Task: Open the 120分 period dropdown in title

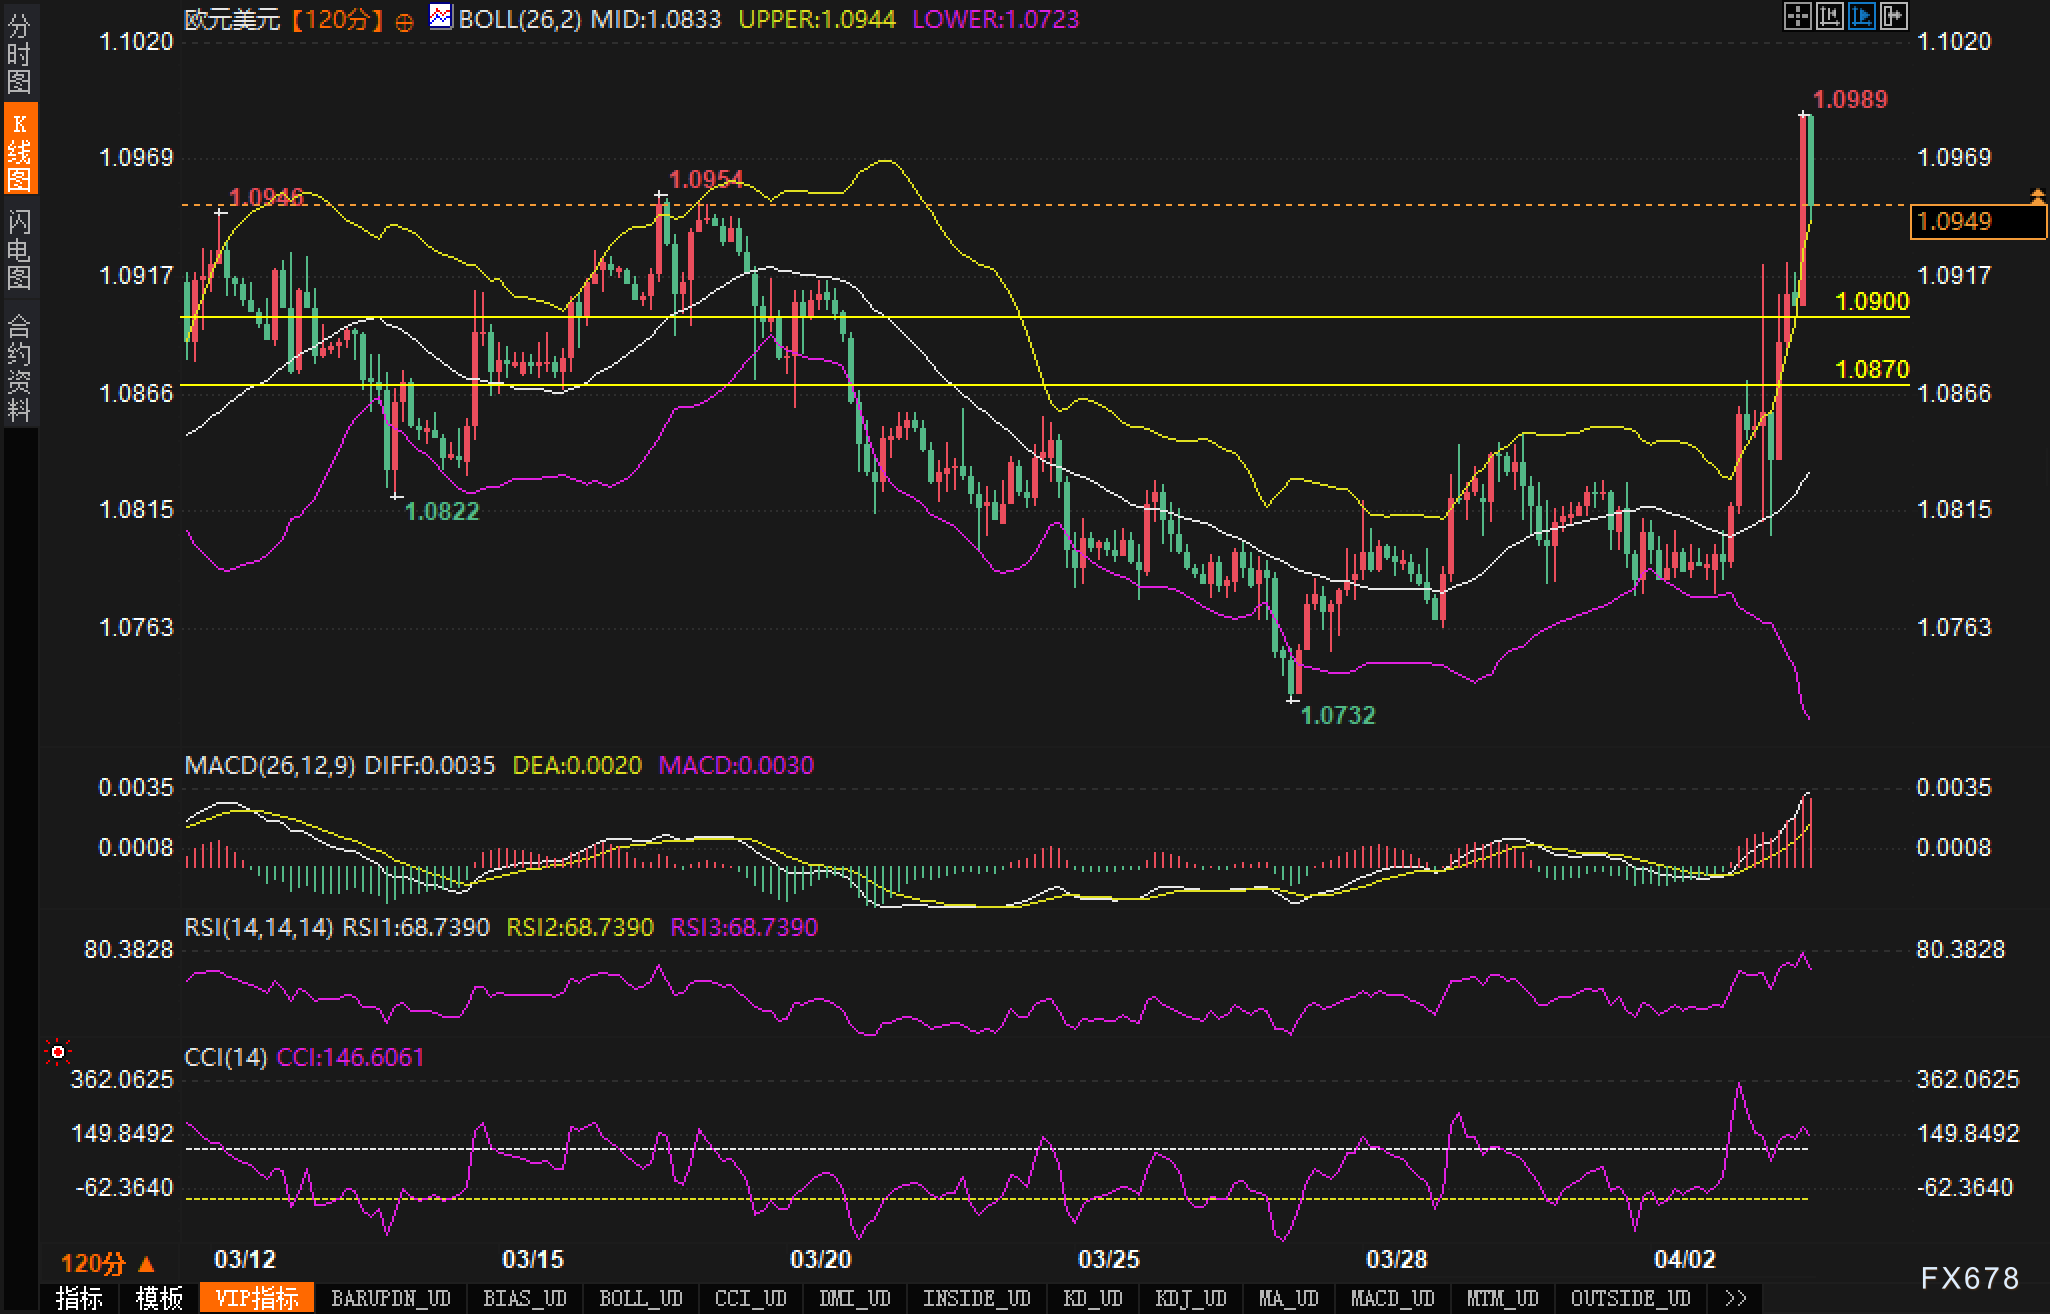Action: [337, 19]
